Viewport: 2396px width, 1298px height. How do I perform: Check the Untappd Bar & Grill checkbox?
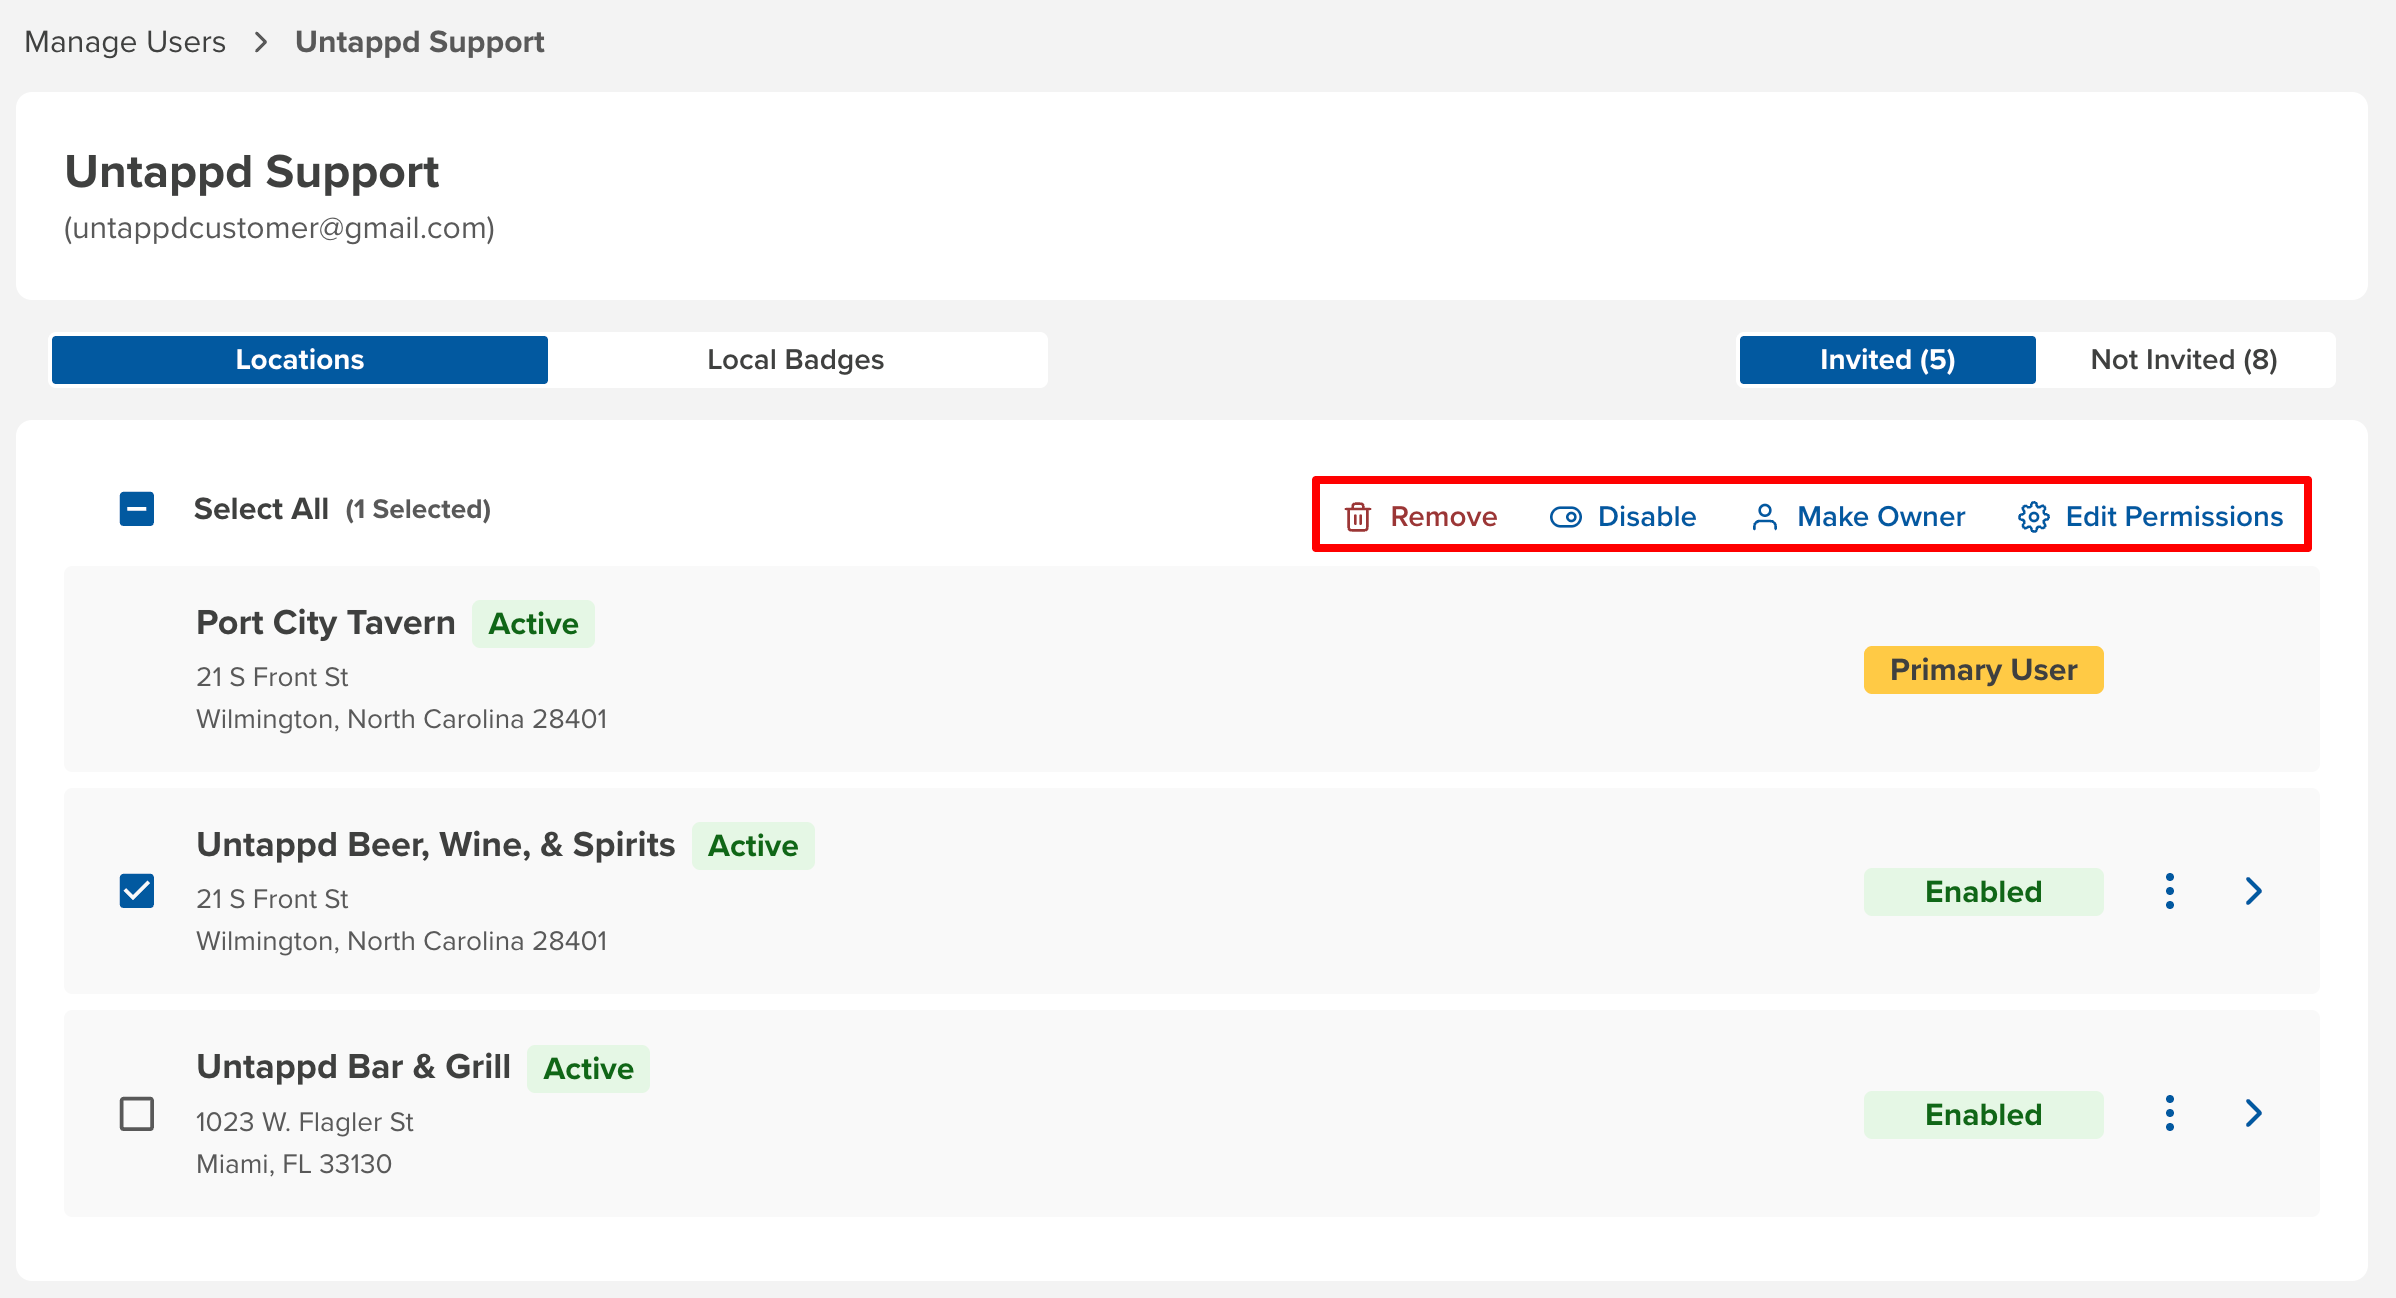pyautogui.click(x=137, y=1113)
